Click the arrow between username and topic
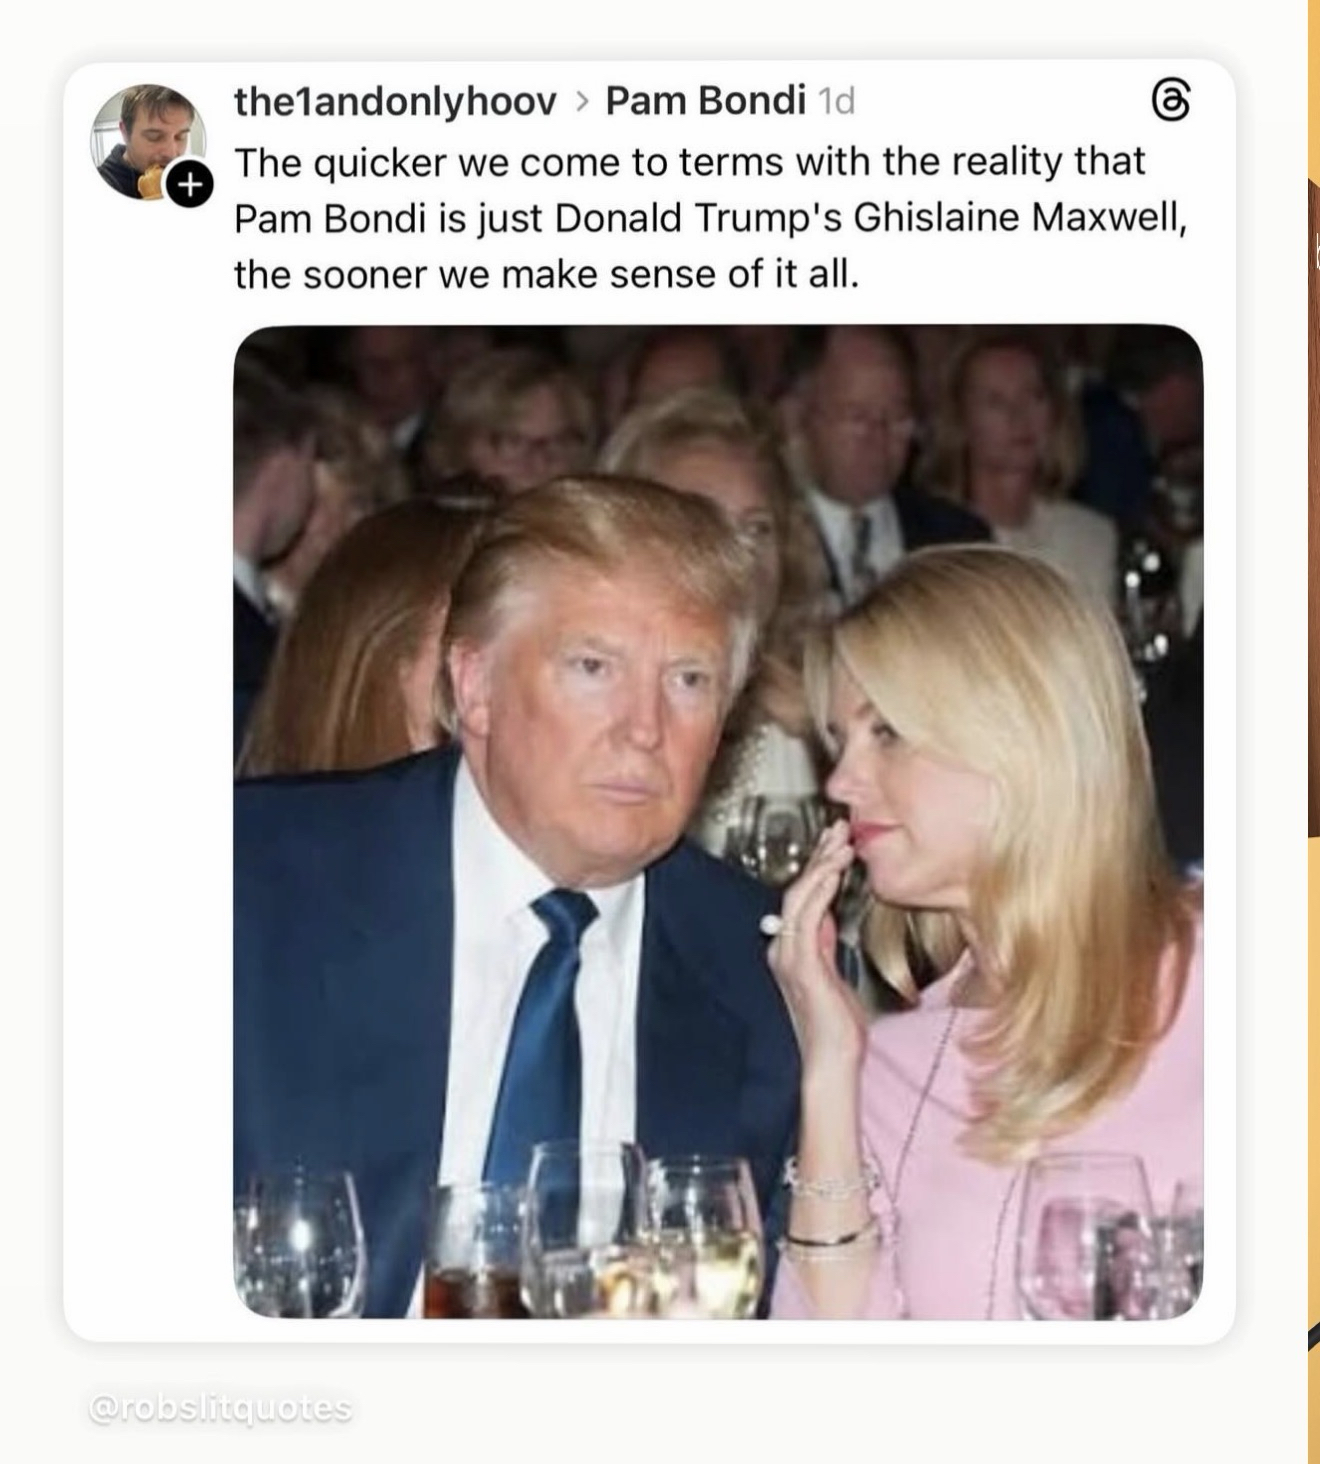Viewport: 1320px width, 1464px height. point(581,101)
